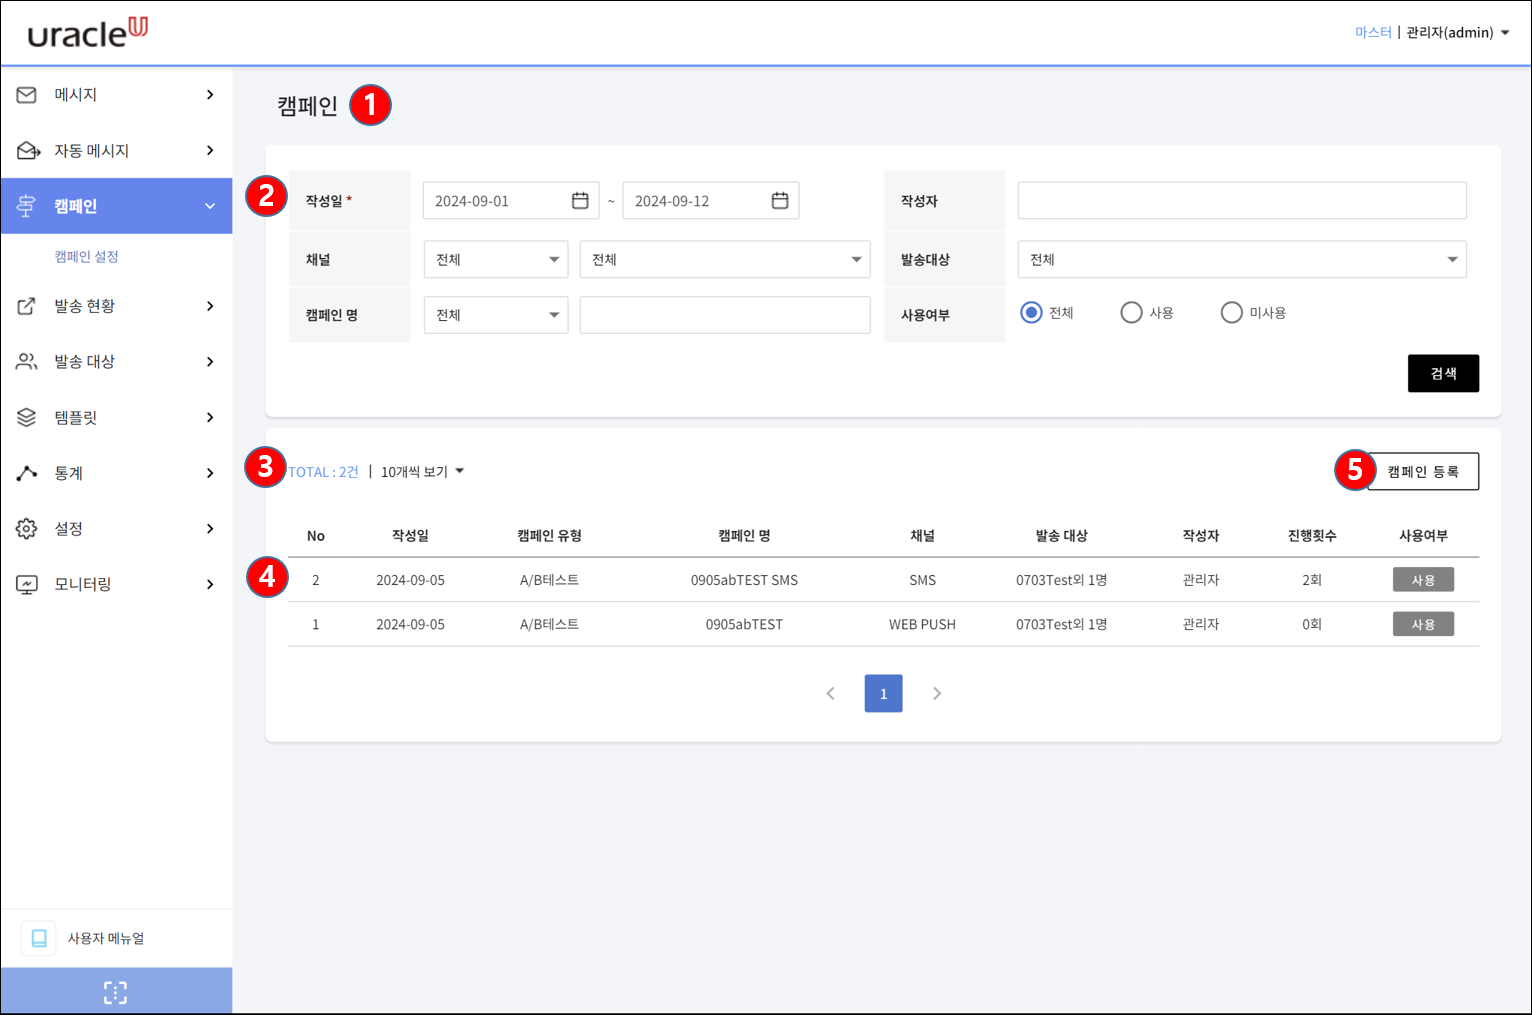This screenshot has height=1015, width=1532.
Task: Click 캠페인 등록 button
Action: pos(1423,472)
